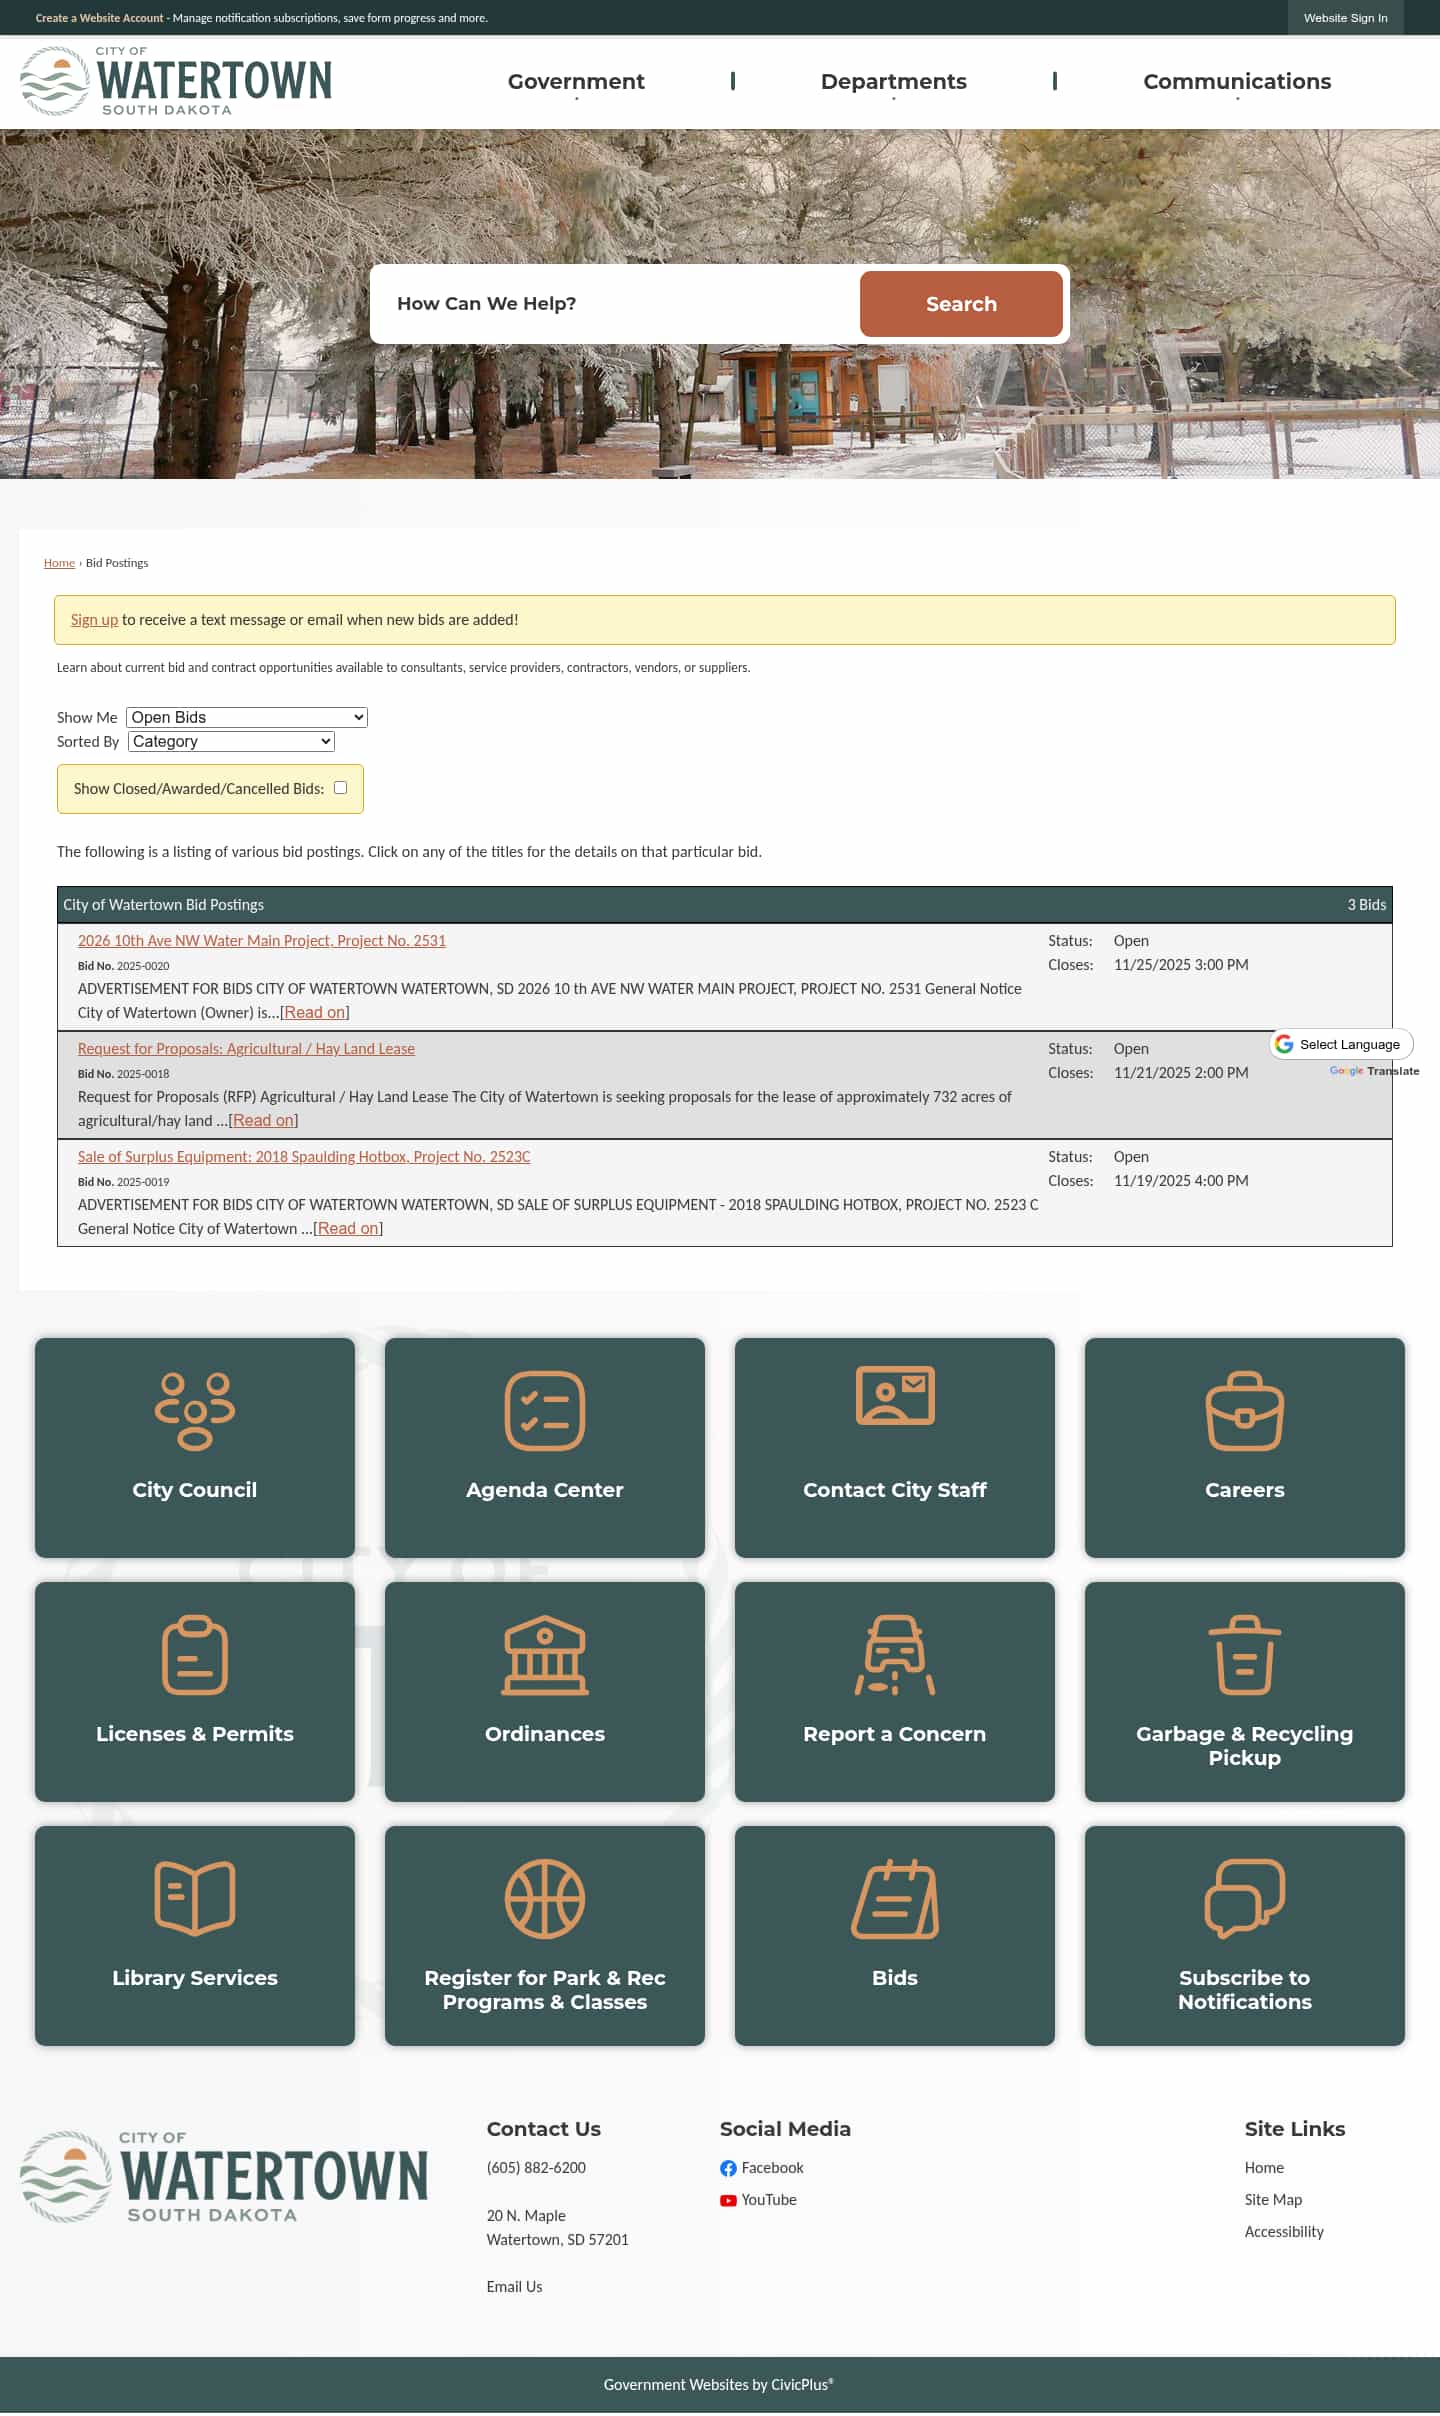Open the Departments menu
This screenshot has height=2416, width=1440.
(894, 82)
